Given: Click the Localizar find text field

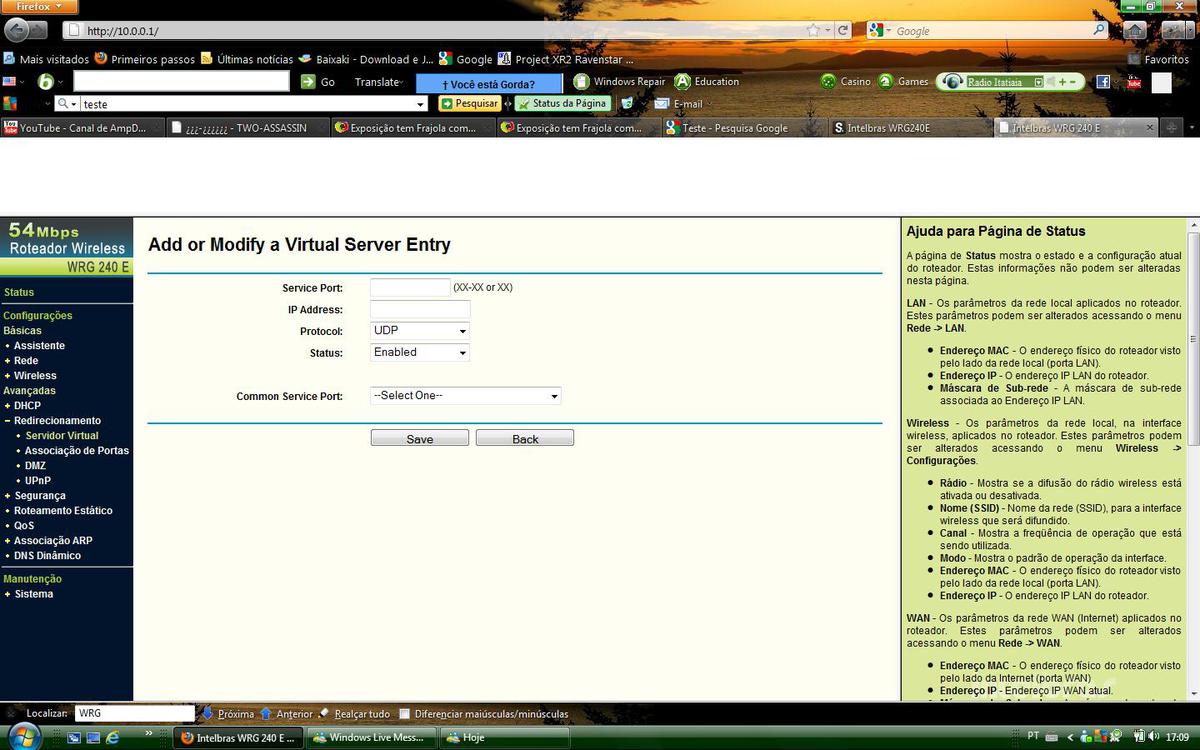Looking at the screenshot, I should tap(134, 714).
